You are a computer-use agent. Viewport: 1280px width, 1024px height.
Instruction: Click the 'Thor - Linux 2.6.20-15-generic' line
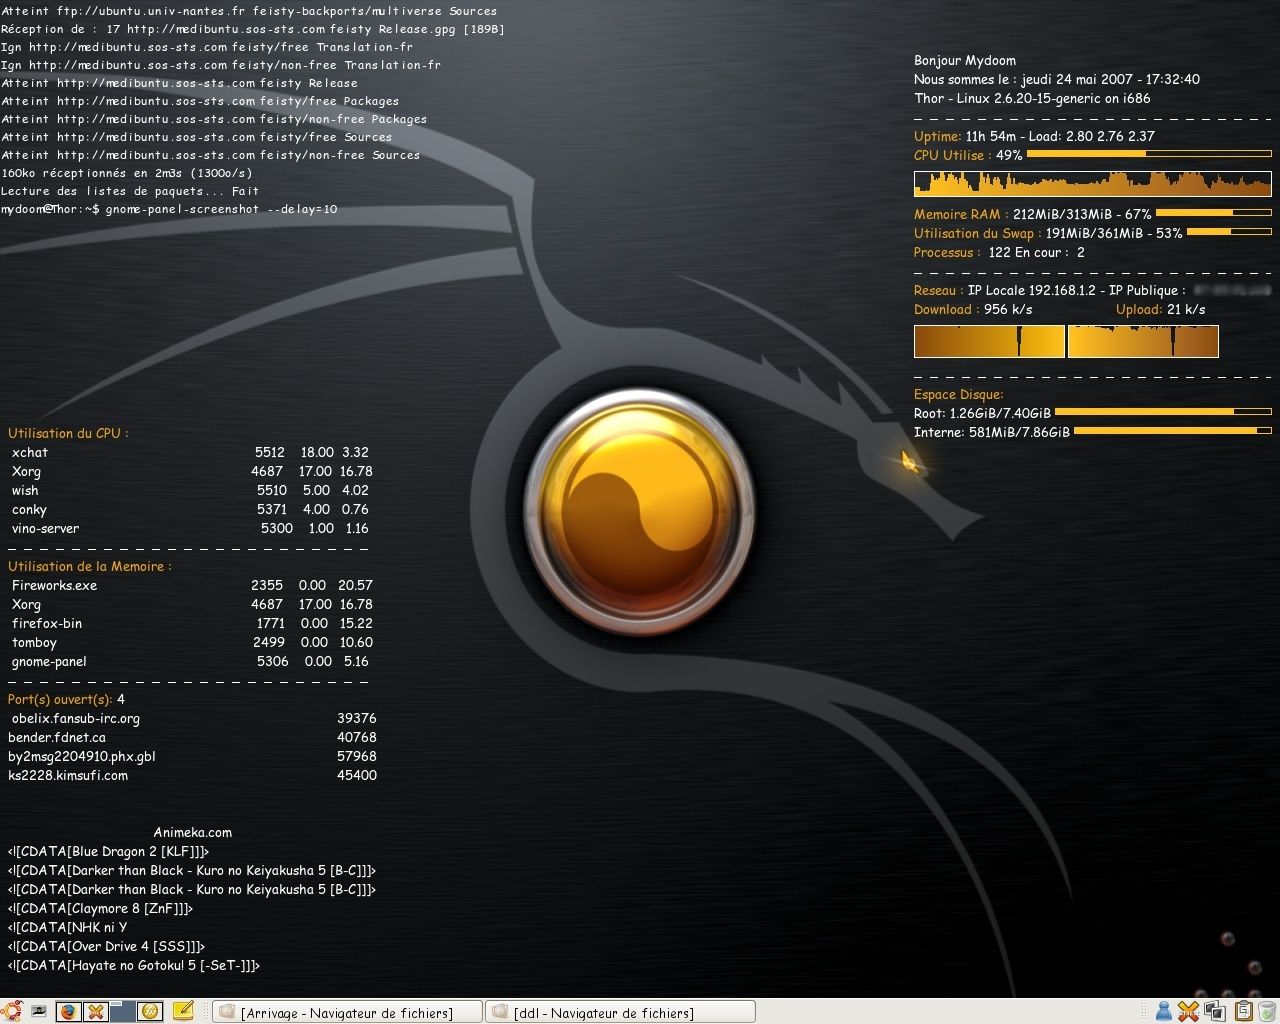coord(1032,98)
